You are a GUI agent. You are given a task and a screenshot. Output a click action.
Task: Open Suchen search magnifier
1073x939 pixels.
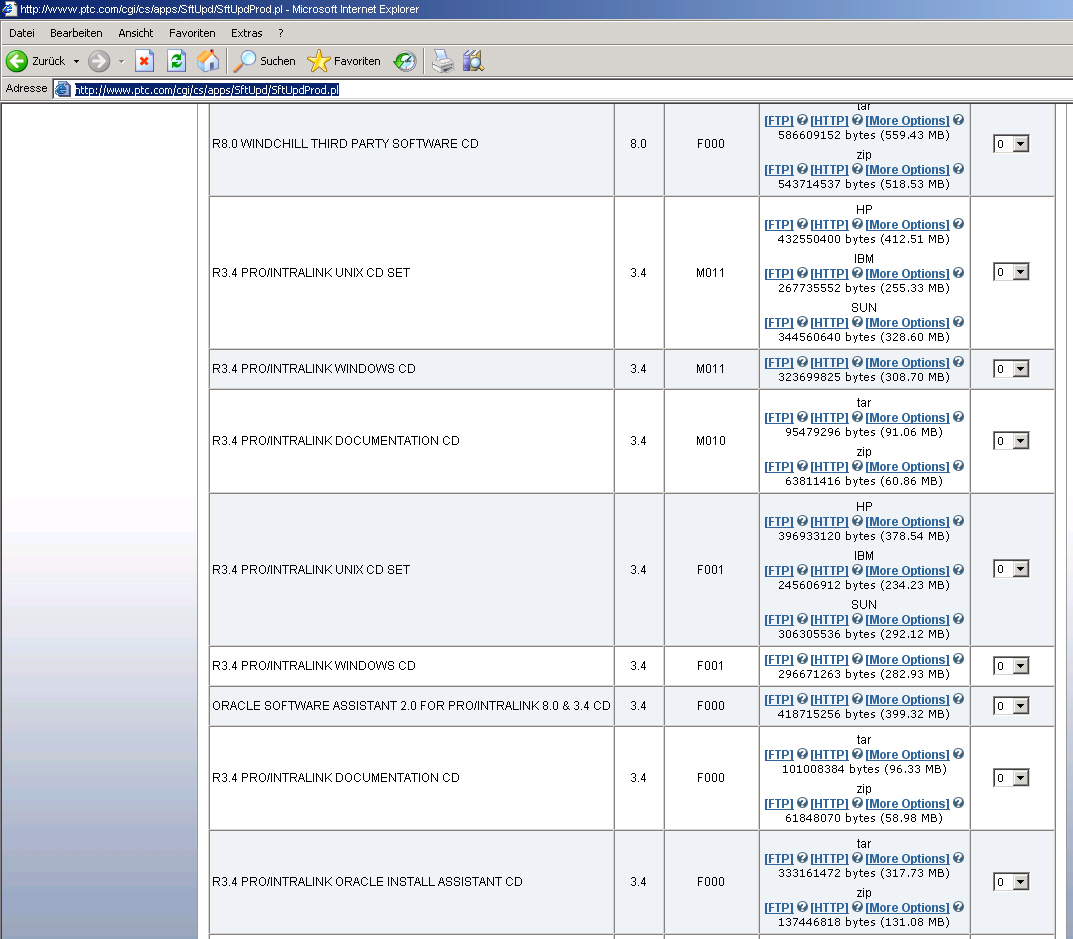(244, 61)
